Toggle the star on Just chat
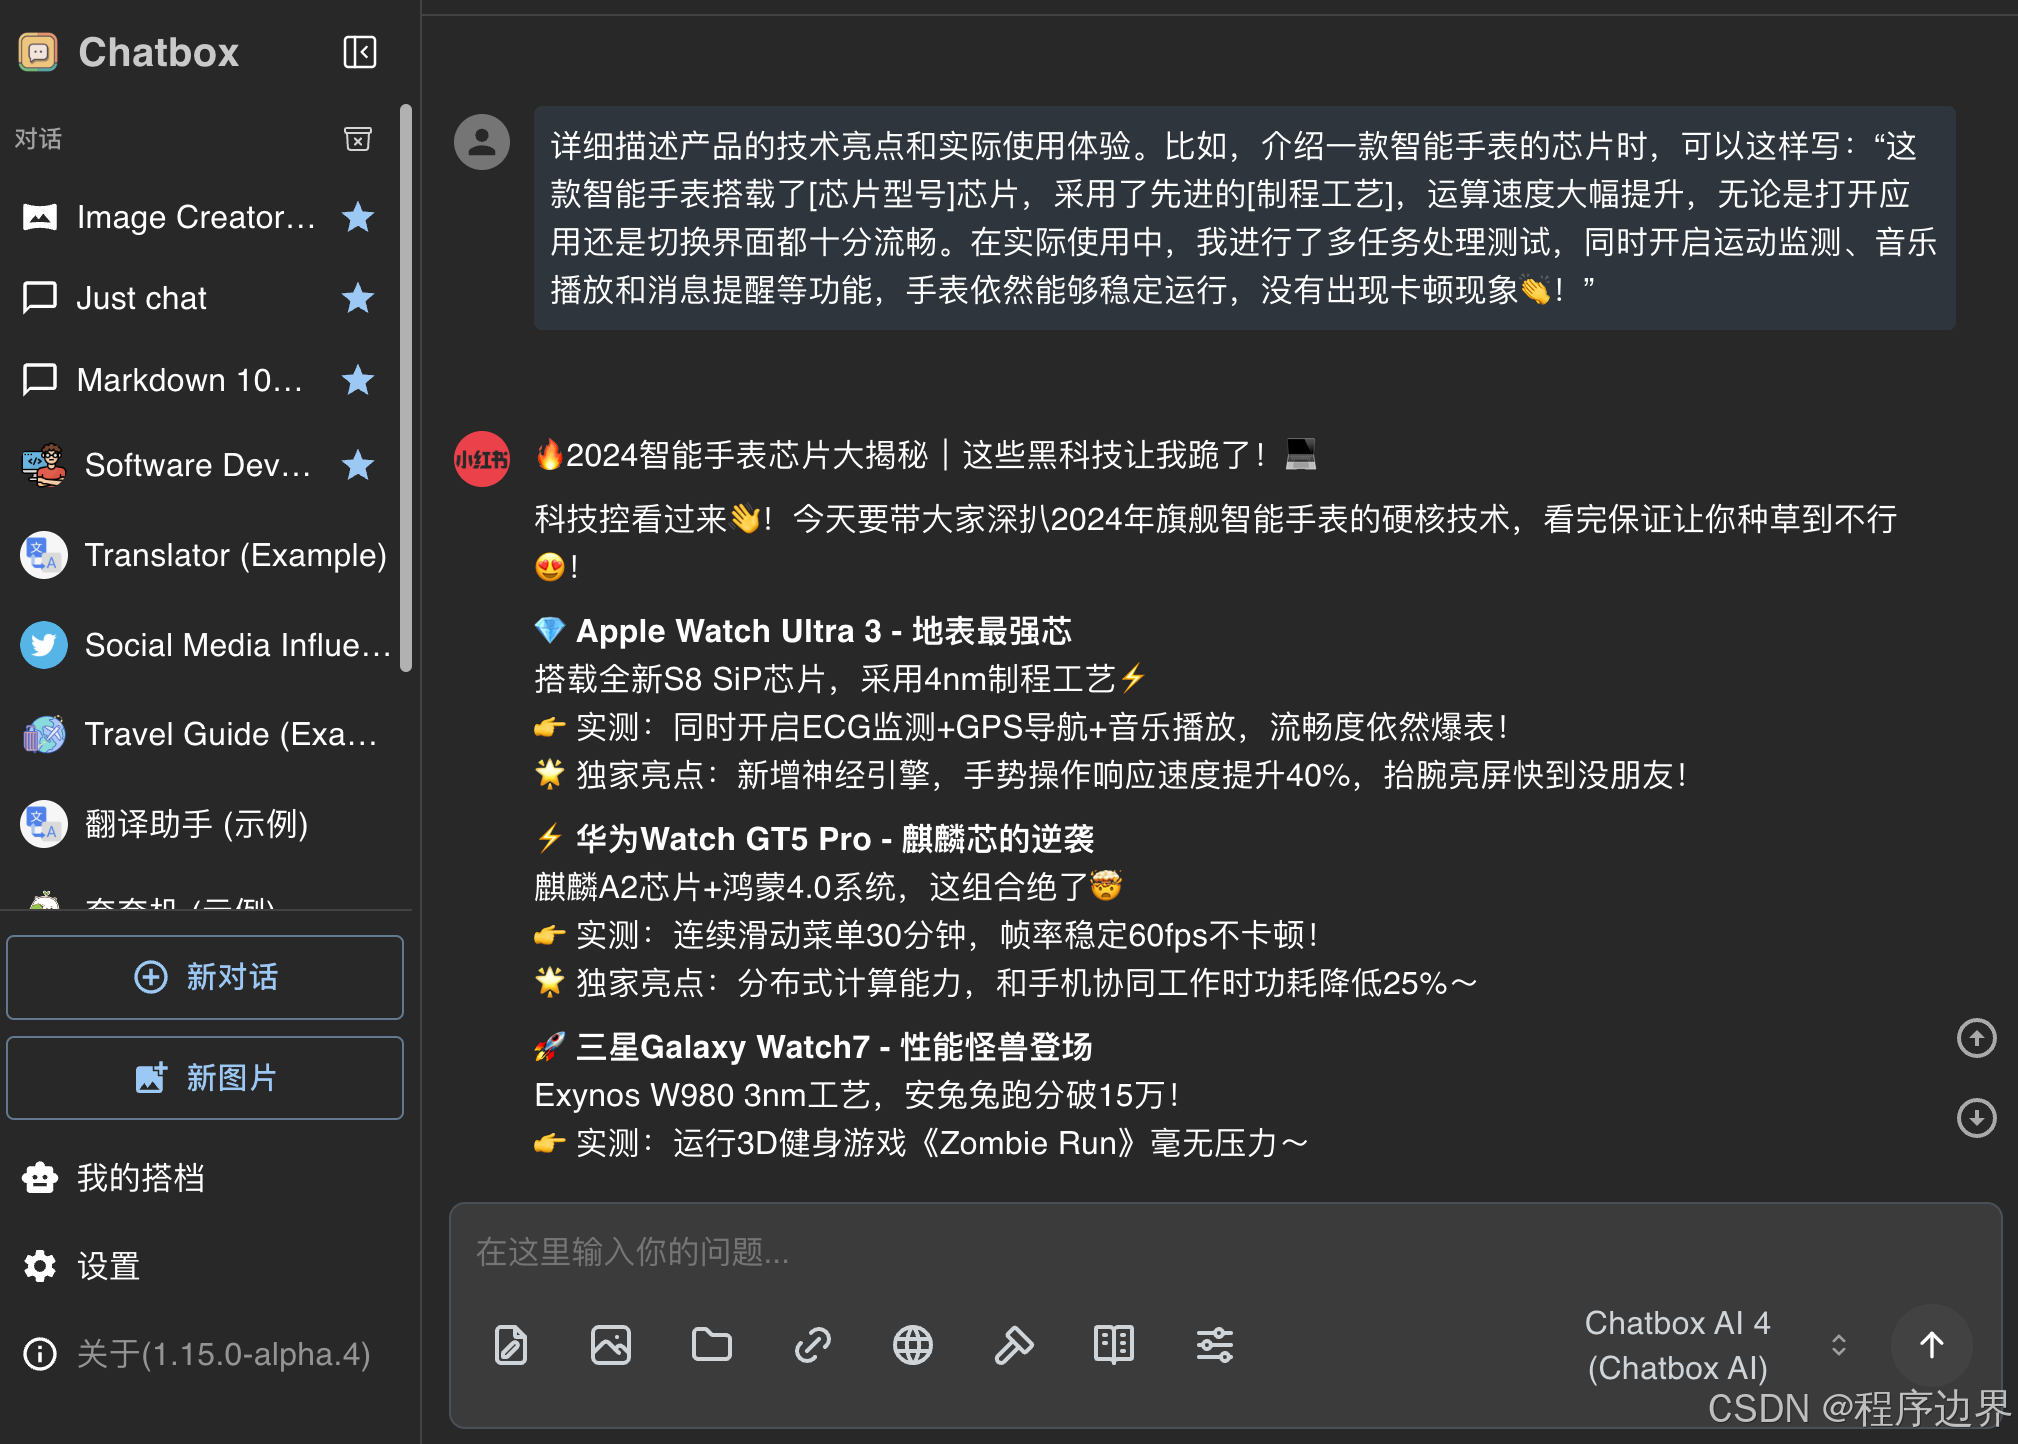Viewport: 2018px width, 1444px height. tap(358, 298)
